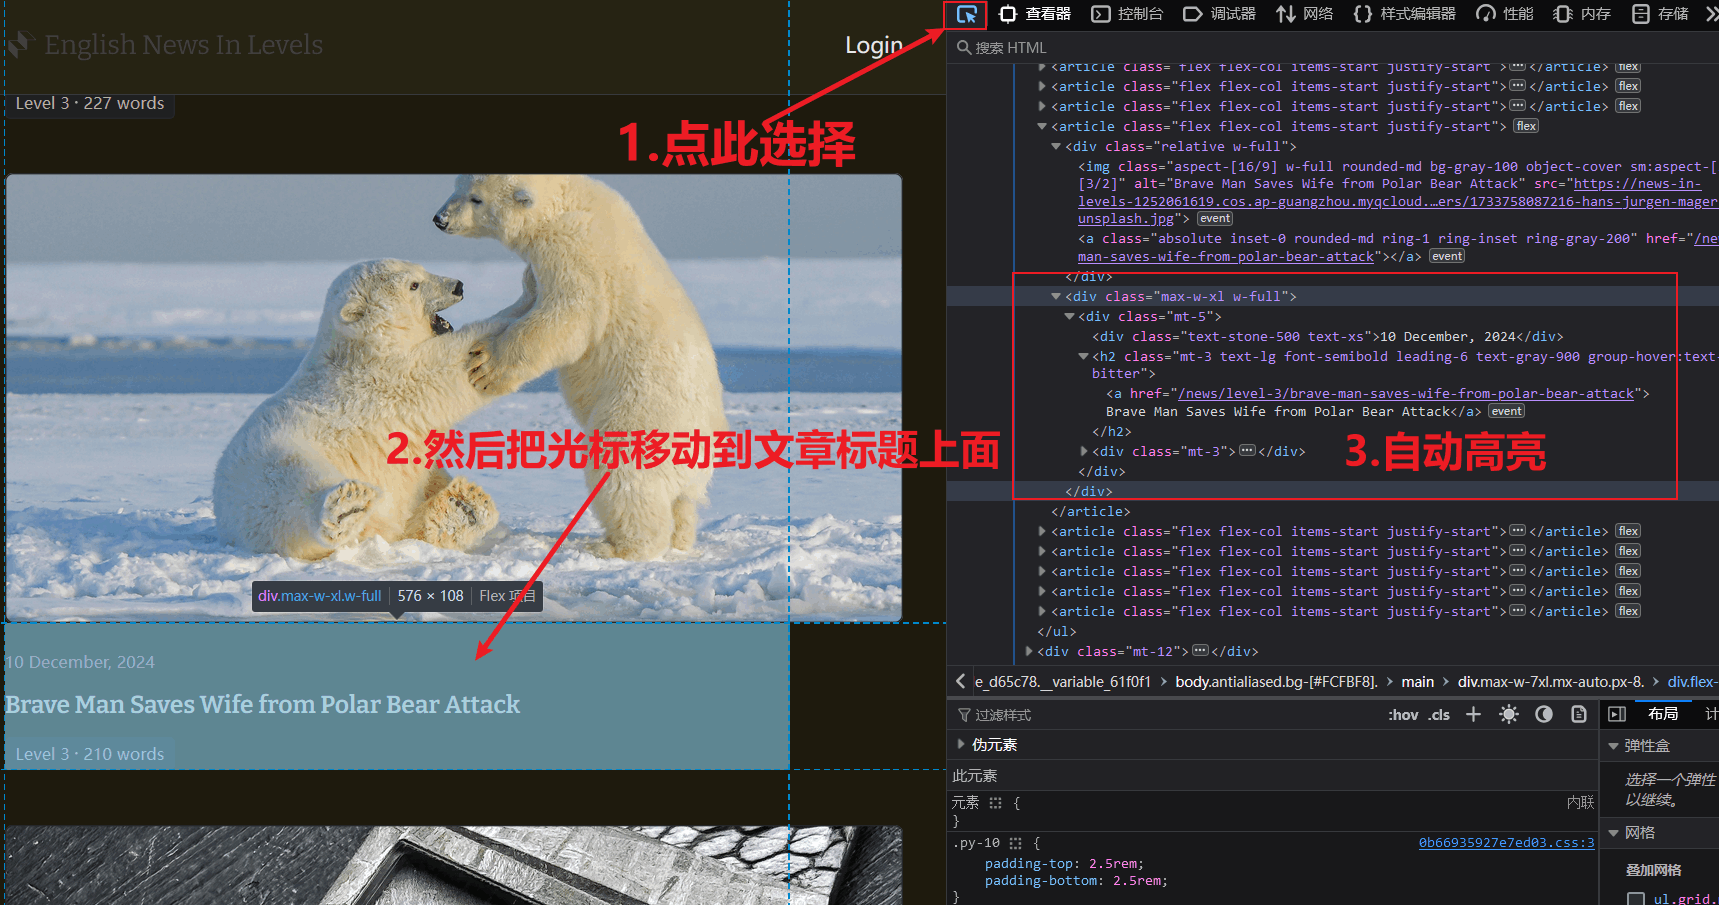Toggle dark color scheme simulation moon icon

pyautogui.click(x=1544, y=714)
